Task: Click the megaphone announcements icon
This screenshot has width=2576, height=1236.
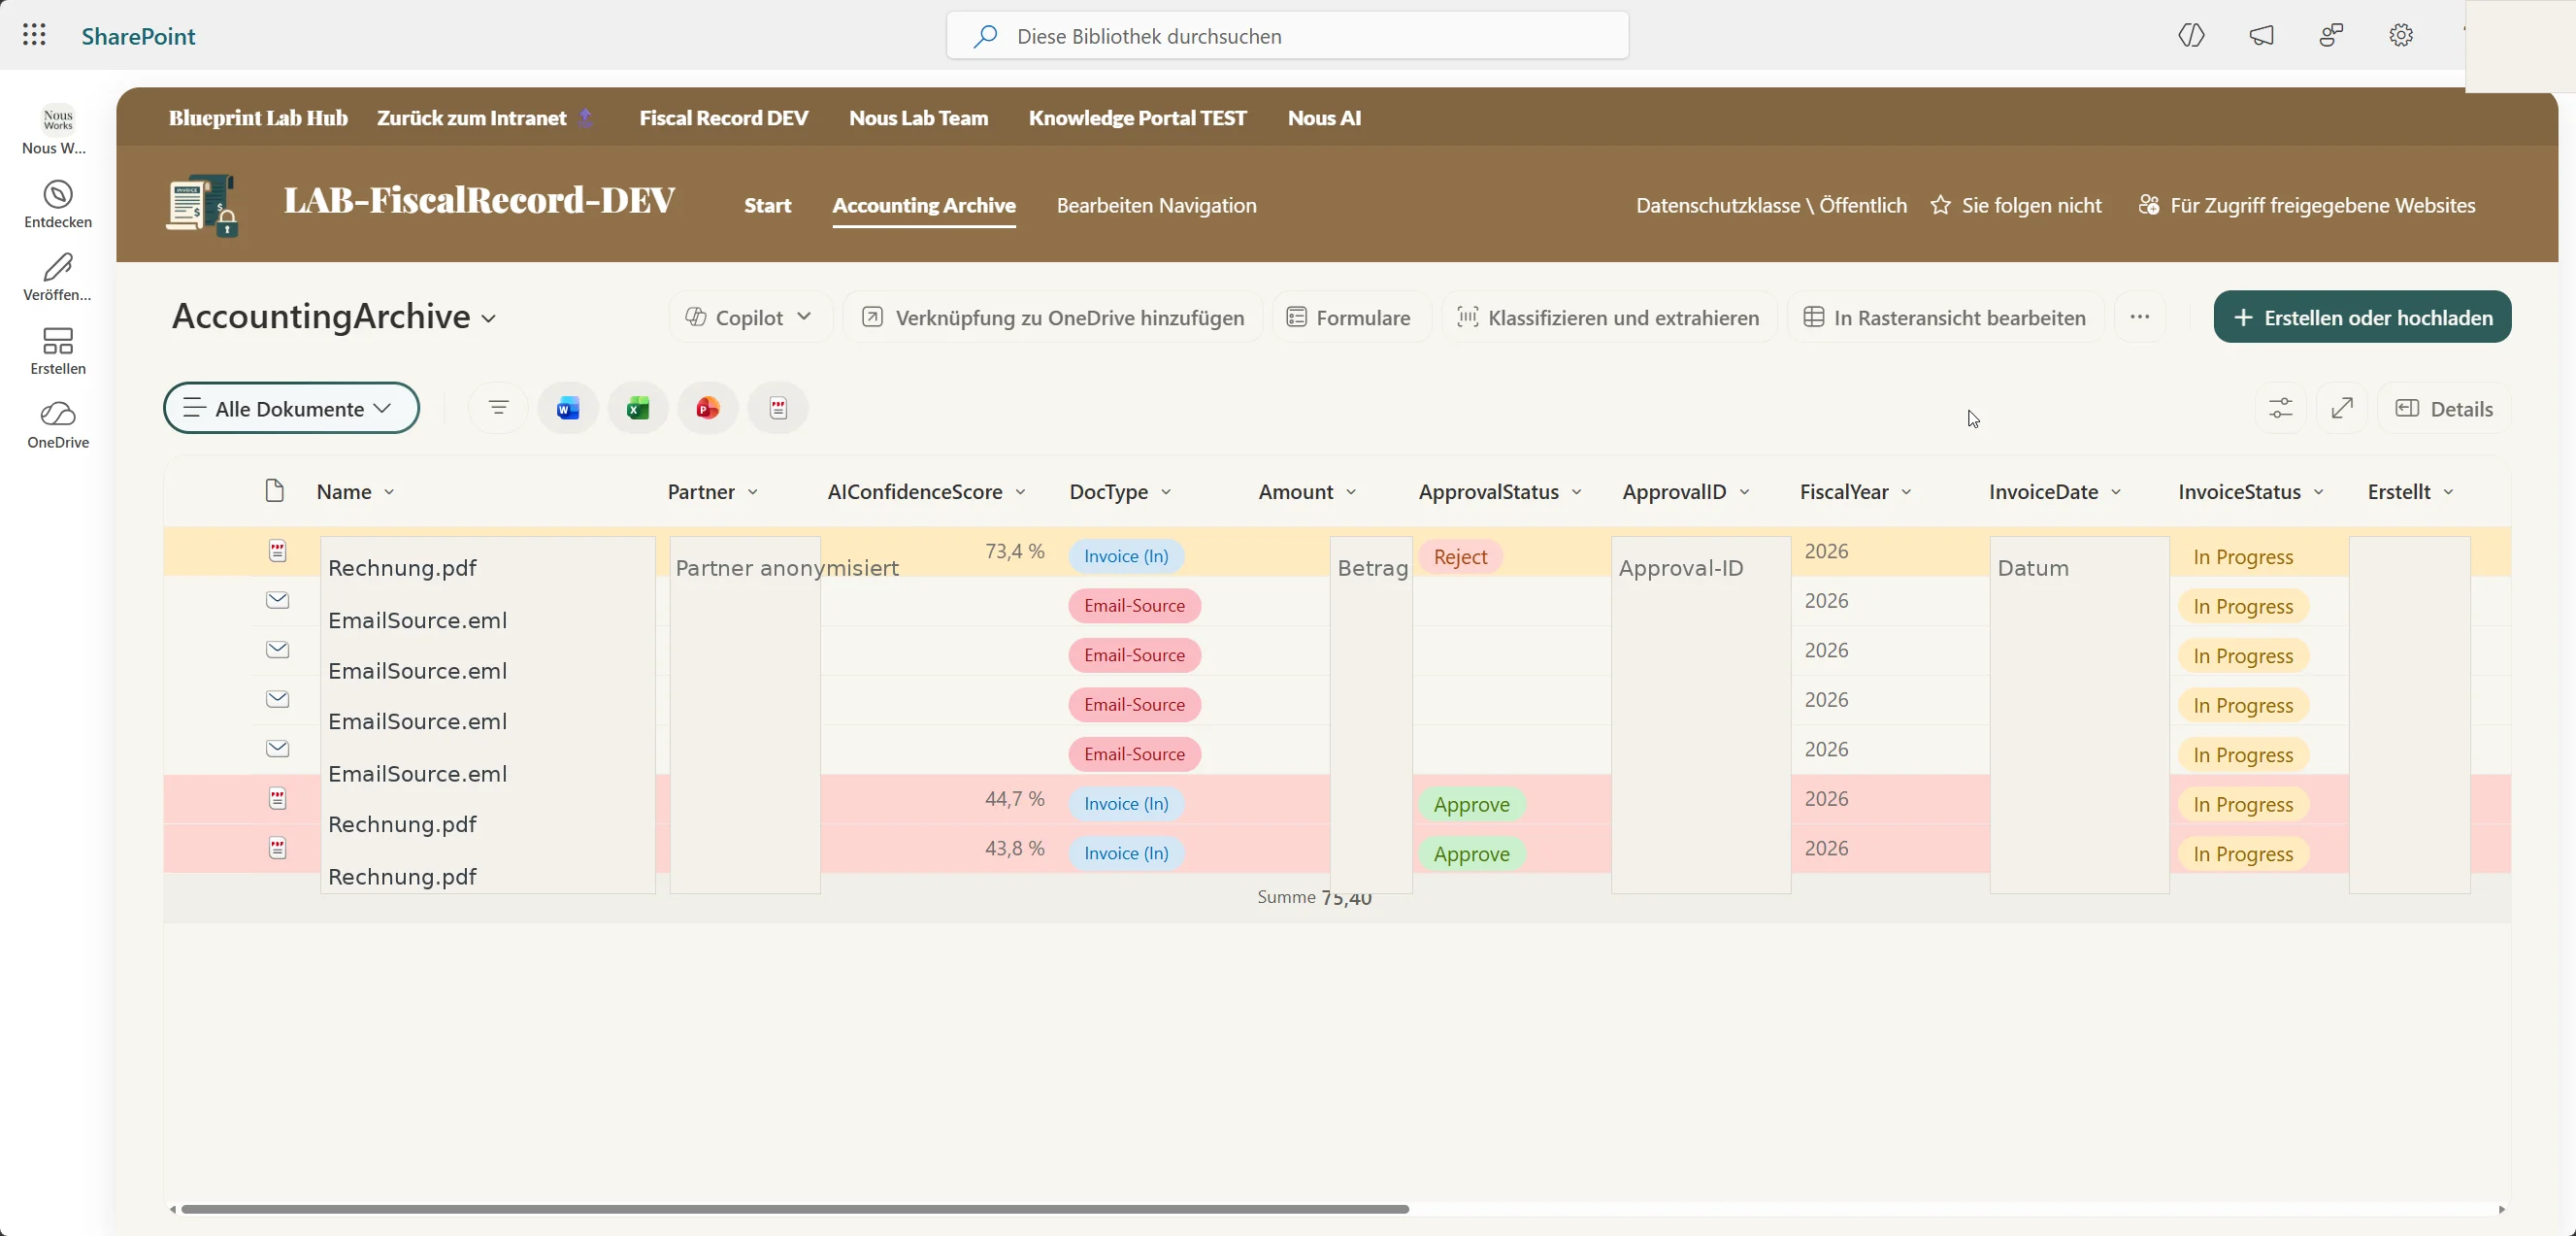Action: 2261,36
